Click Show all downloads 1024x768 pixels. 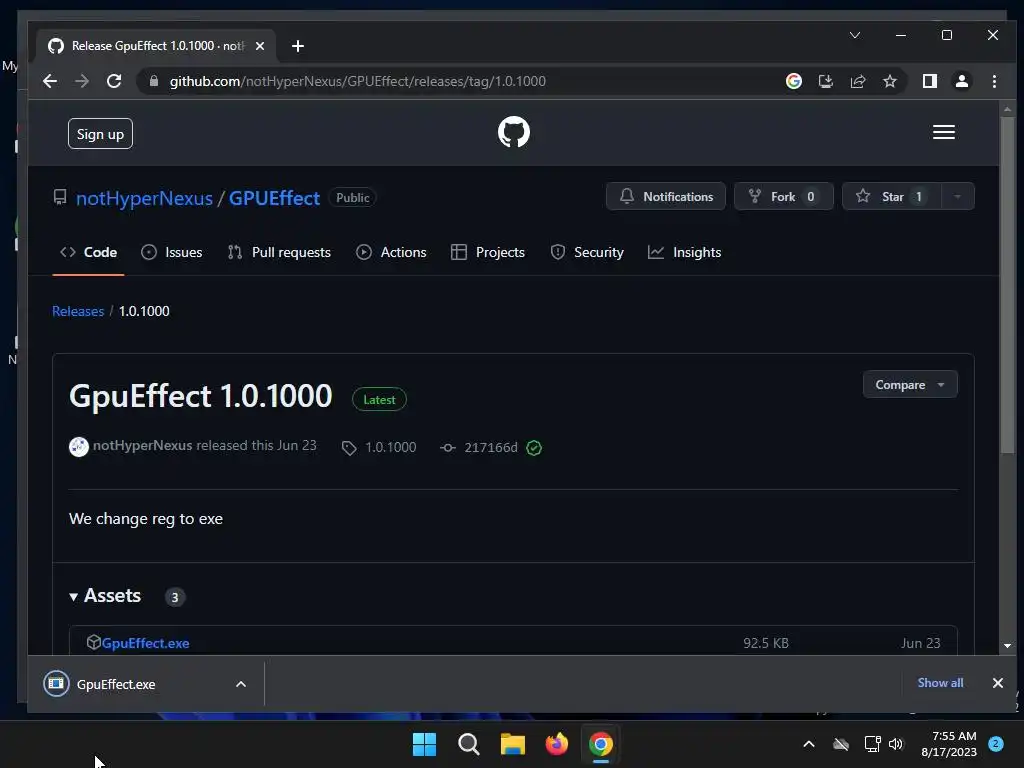click(x=940, y=682)
